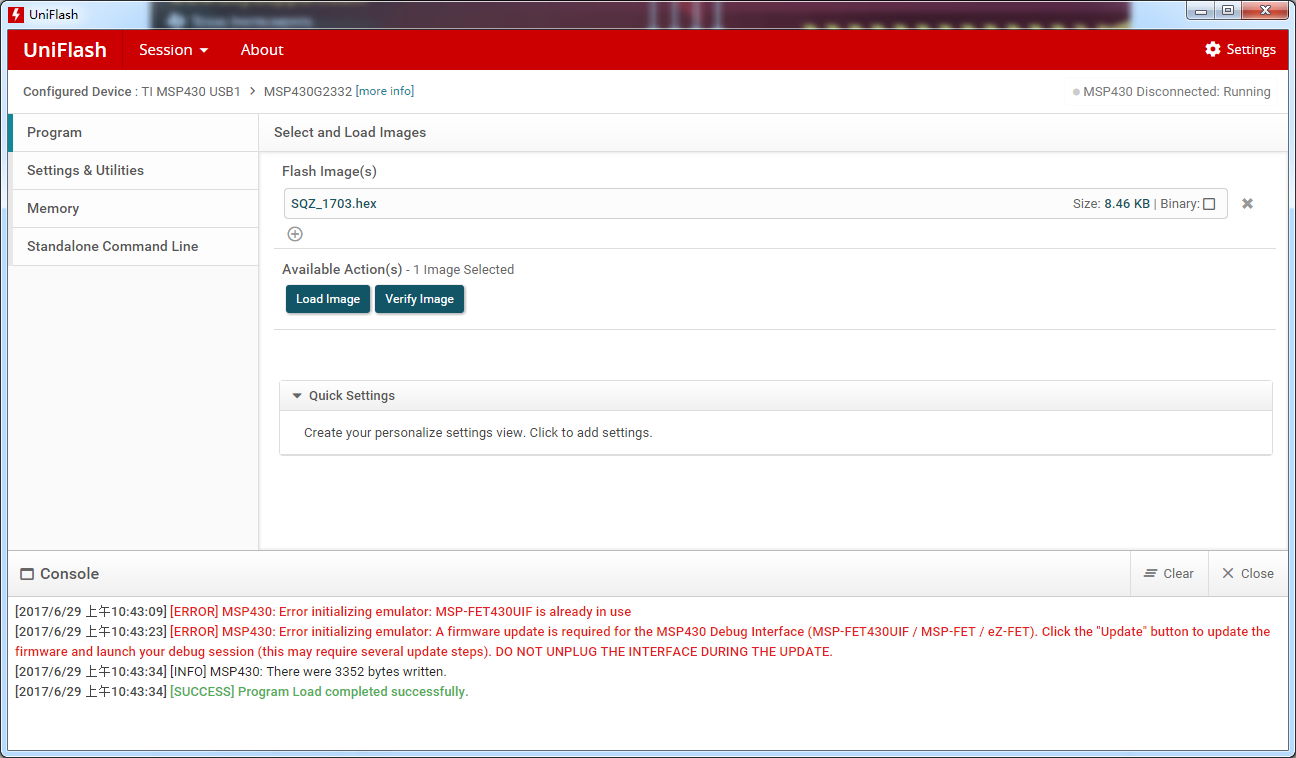Click the Console panel icon
Screen dimensions: 1296x758
pyautogui.click(x=27, y=574)
